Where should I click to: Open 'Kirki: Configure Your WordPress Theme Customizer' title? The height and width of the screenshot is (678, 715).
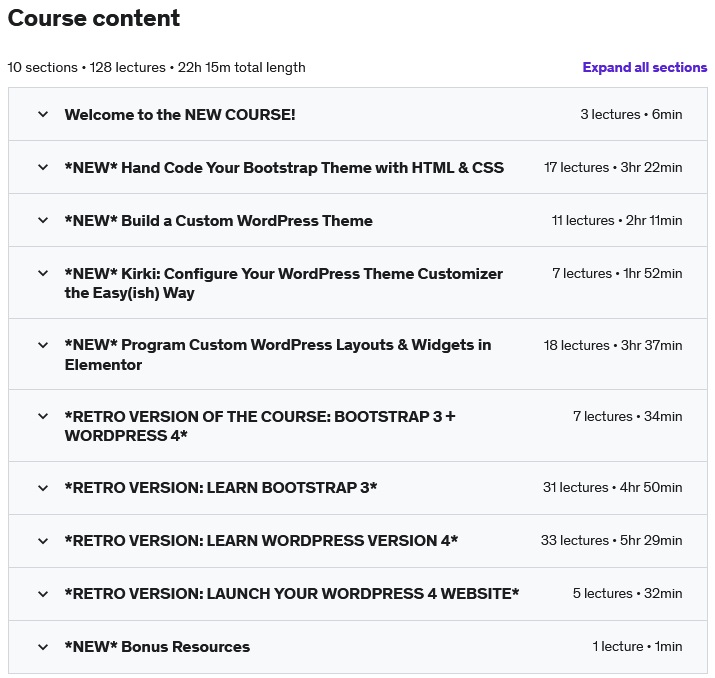pos(284,283)
